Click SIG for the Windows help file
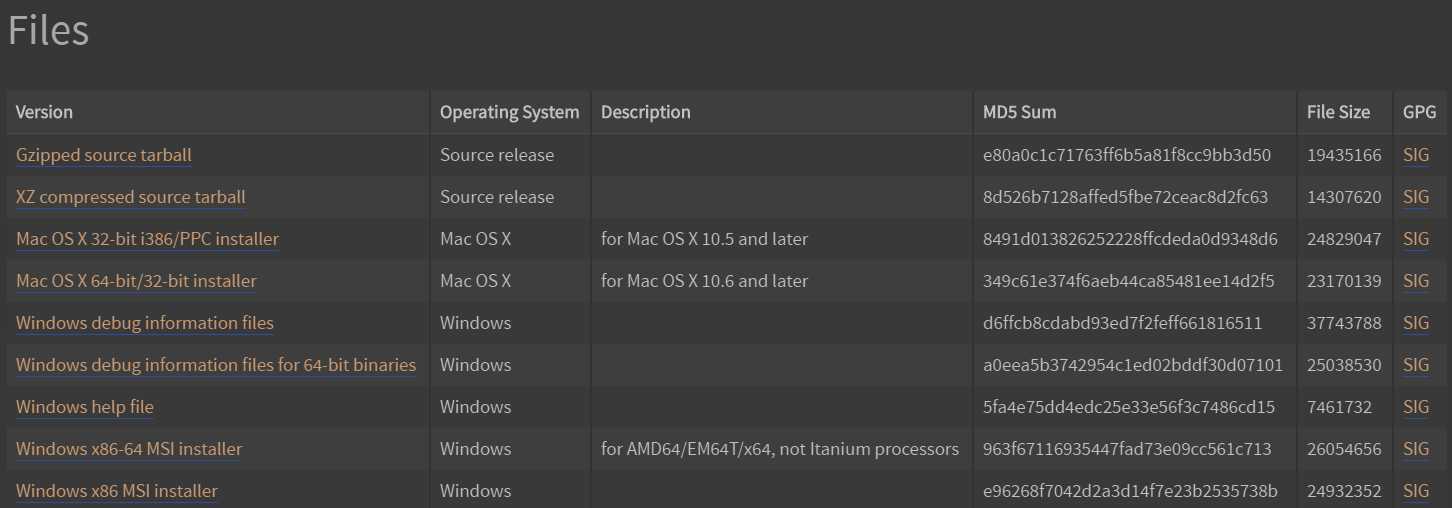Screen dimensions: 1452x508 click(x=1416, y=407)
